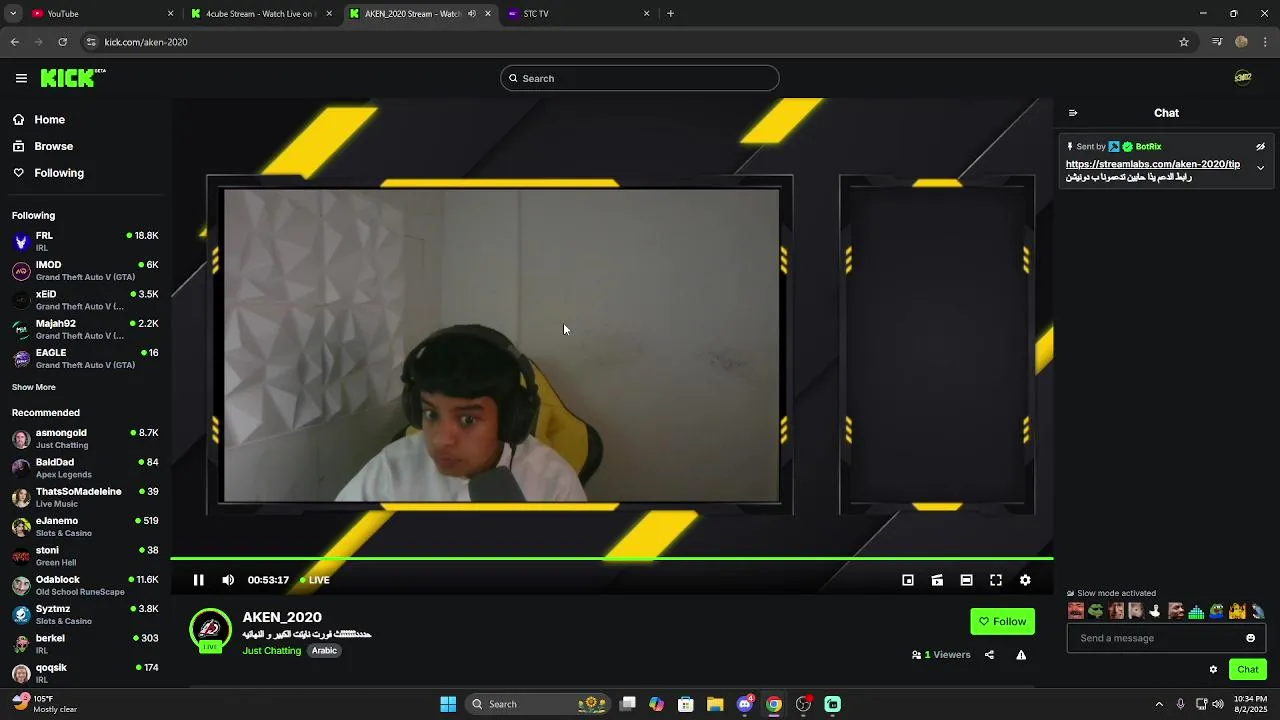Select the Arabic language tag
1280x720 pixels.
pyautogui.click(x=324, y=650)
